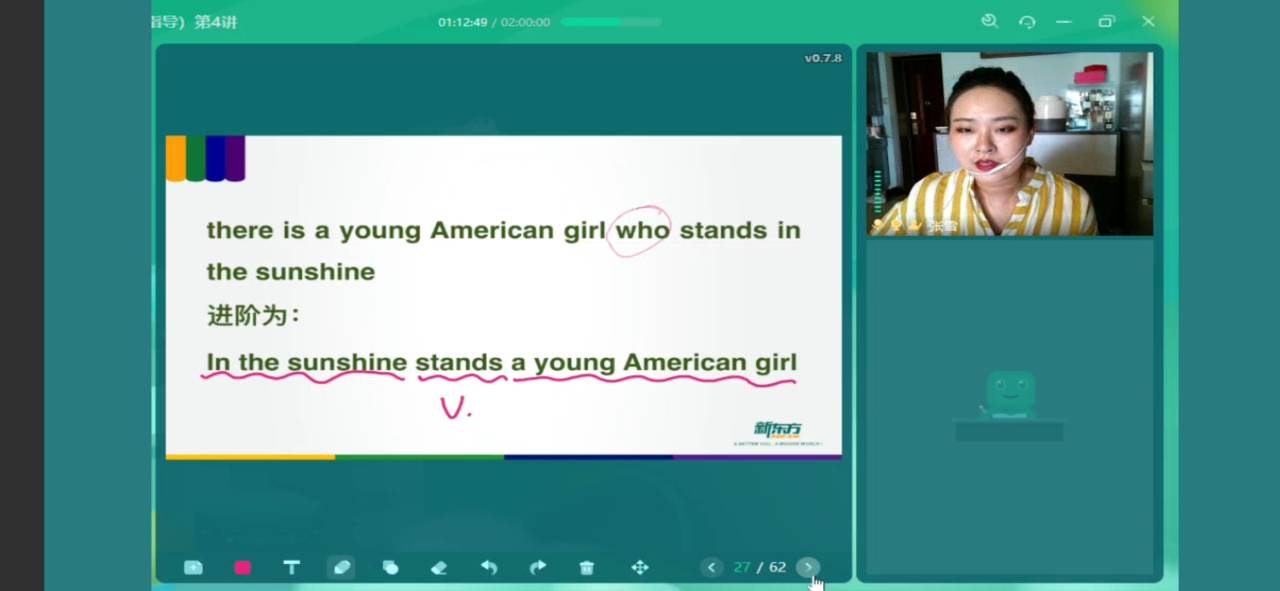Restore down the classroom window
1280x591 pixels.
(1106, 21)
